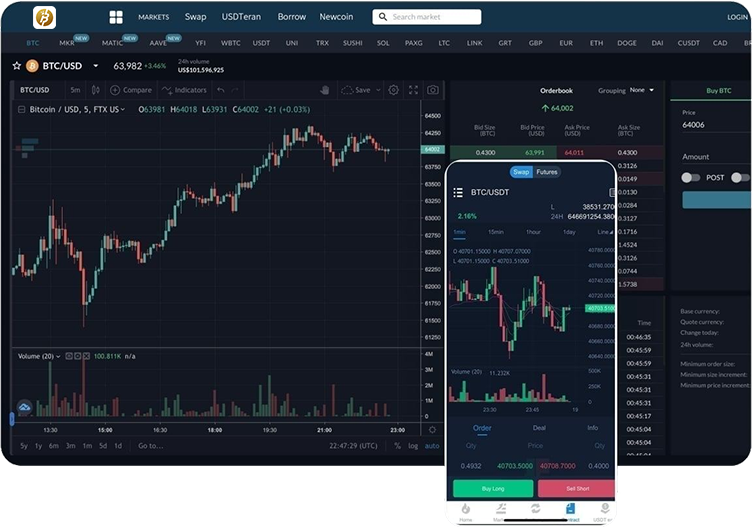Image resolution: width=752 pixels, height=527 pixels.
Task: Click the 64002 current price marker
Action: point(433,150)
